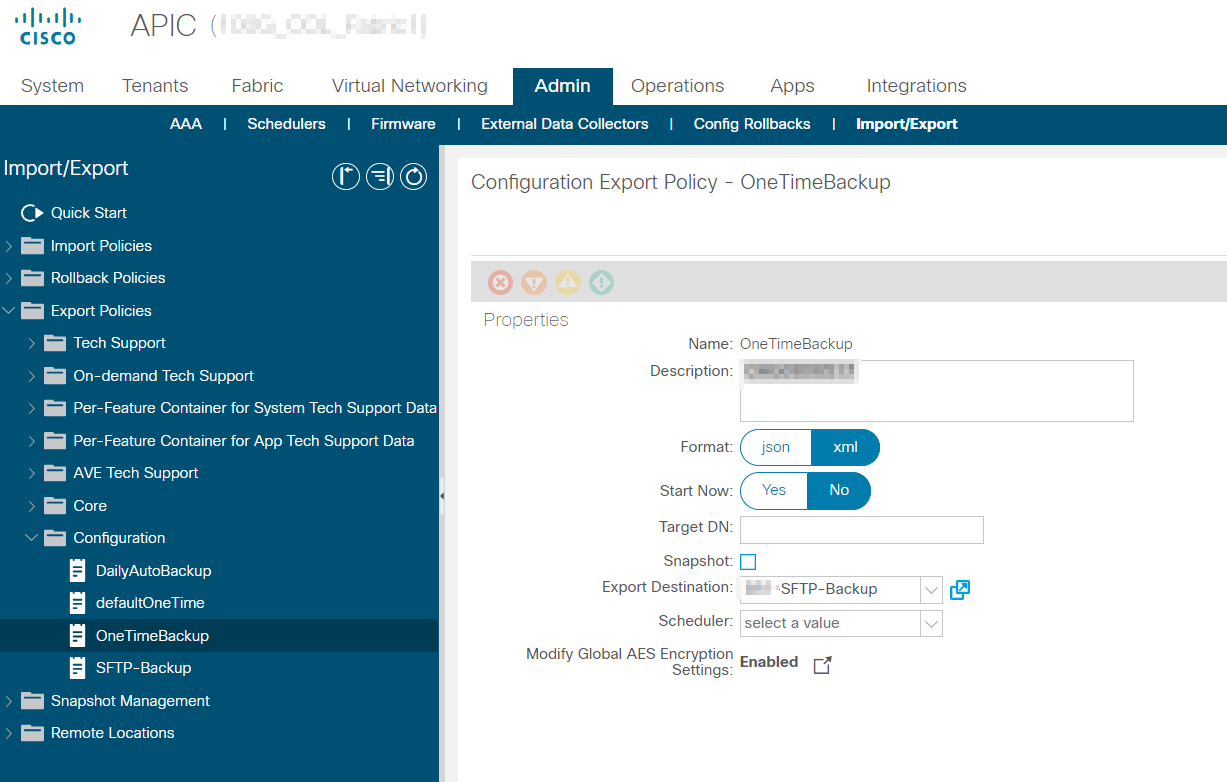This screenshot has width=1227, height=782.
Task: Click the Import Policies folder icon
Action: pos(33,246)
